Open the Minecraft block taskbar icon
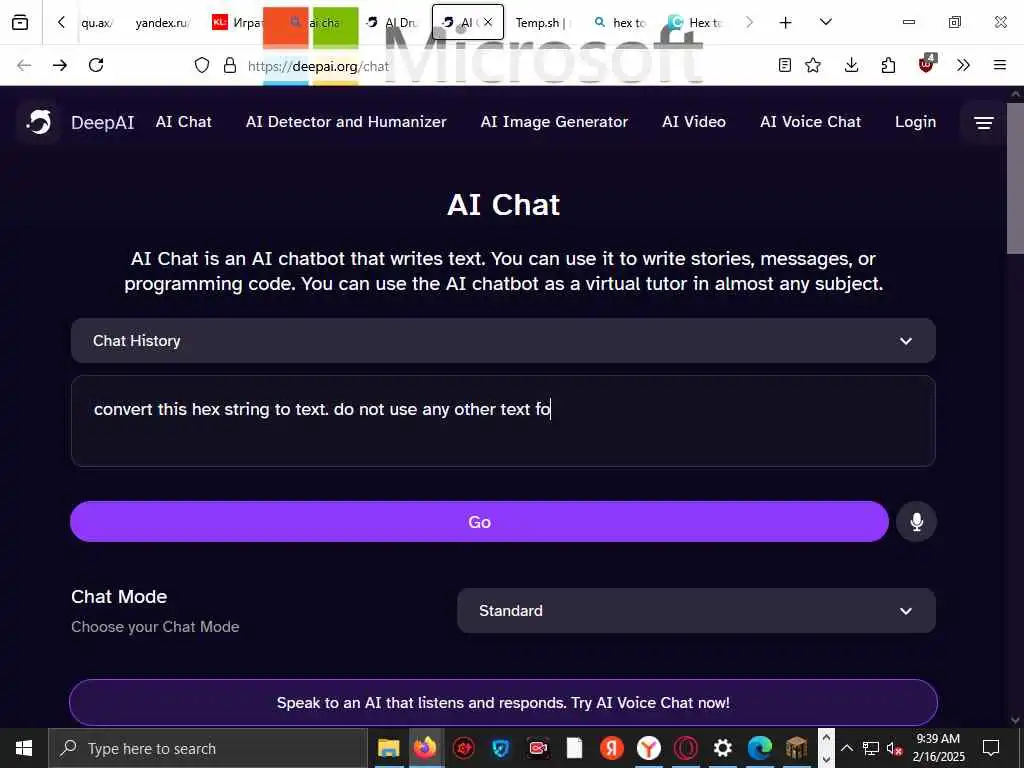The height and width of the screenshot is (768, 1024). pos(797,748)
